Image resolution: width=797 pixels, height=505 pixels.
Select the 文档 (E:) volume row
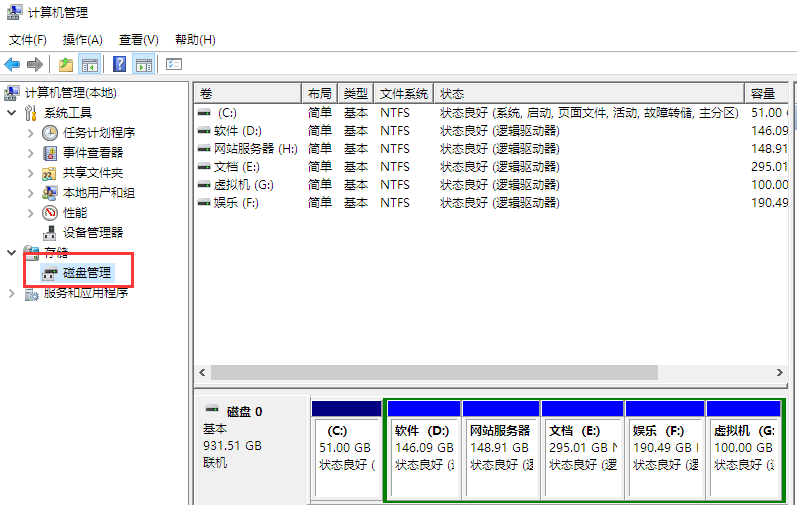(x=492, y=167)
